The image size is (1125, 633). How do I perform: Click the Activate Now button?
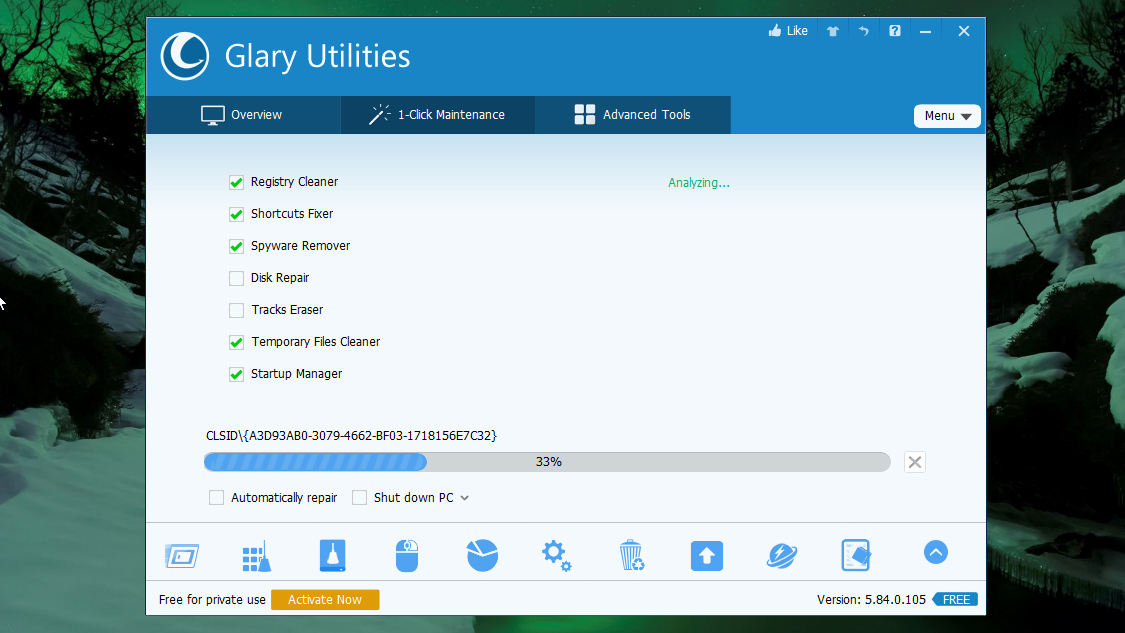point(325,599)
